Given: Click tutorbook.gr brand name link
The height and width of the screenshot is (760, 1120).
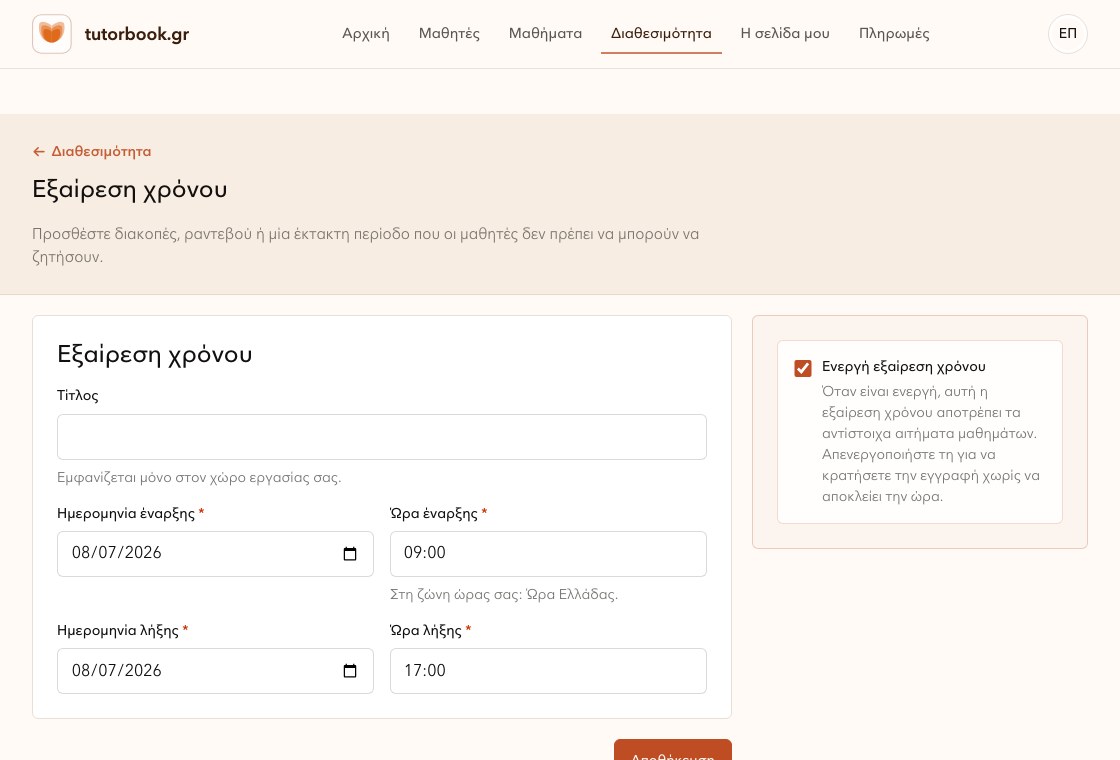Looking at the screenshot, I should [x=137, y=34].
